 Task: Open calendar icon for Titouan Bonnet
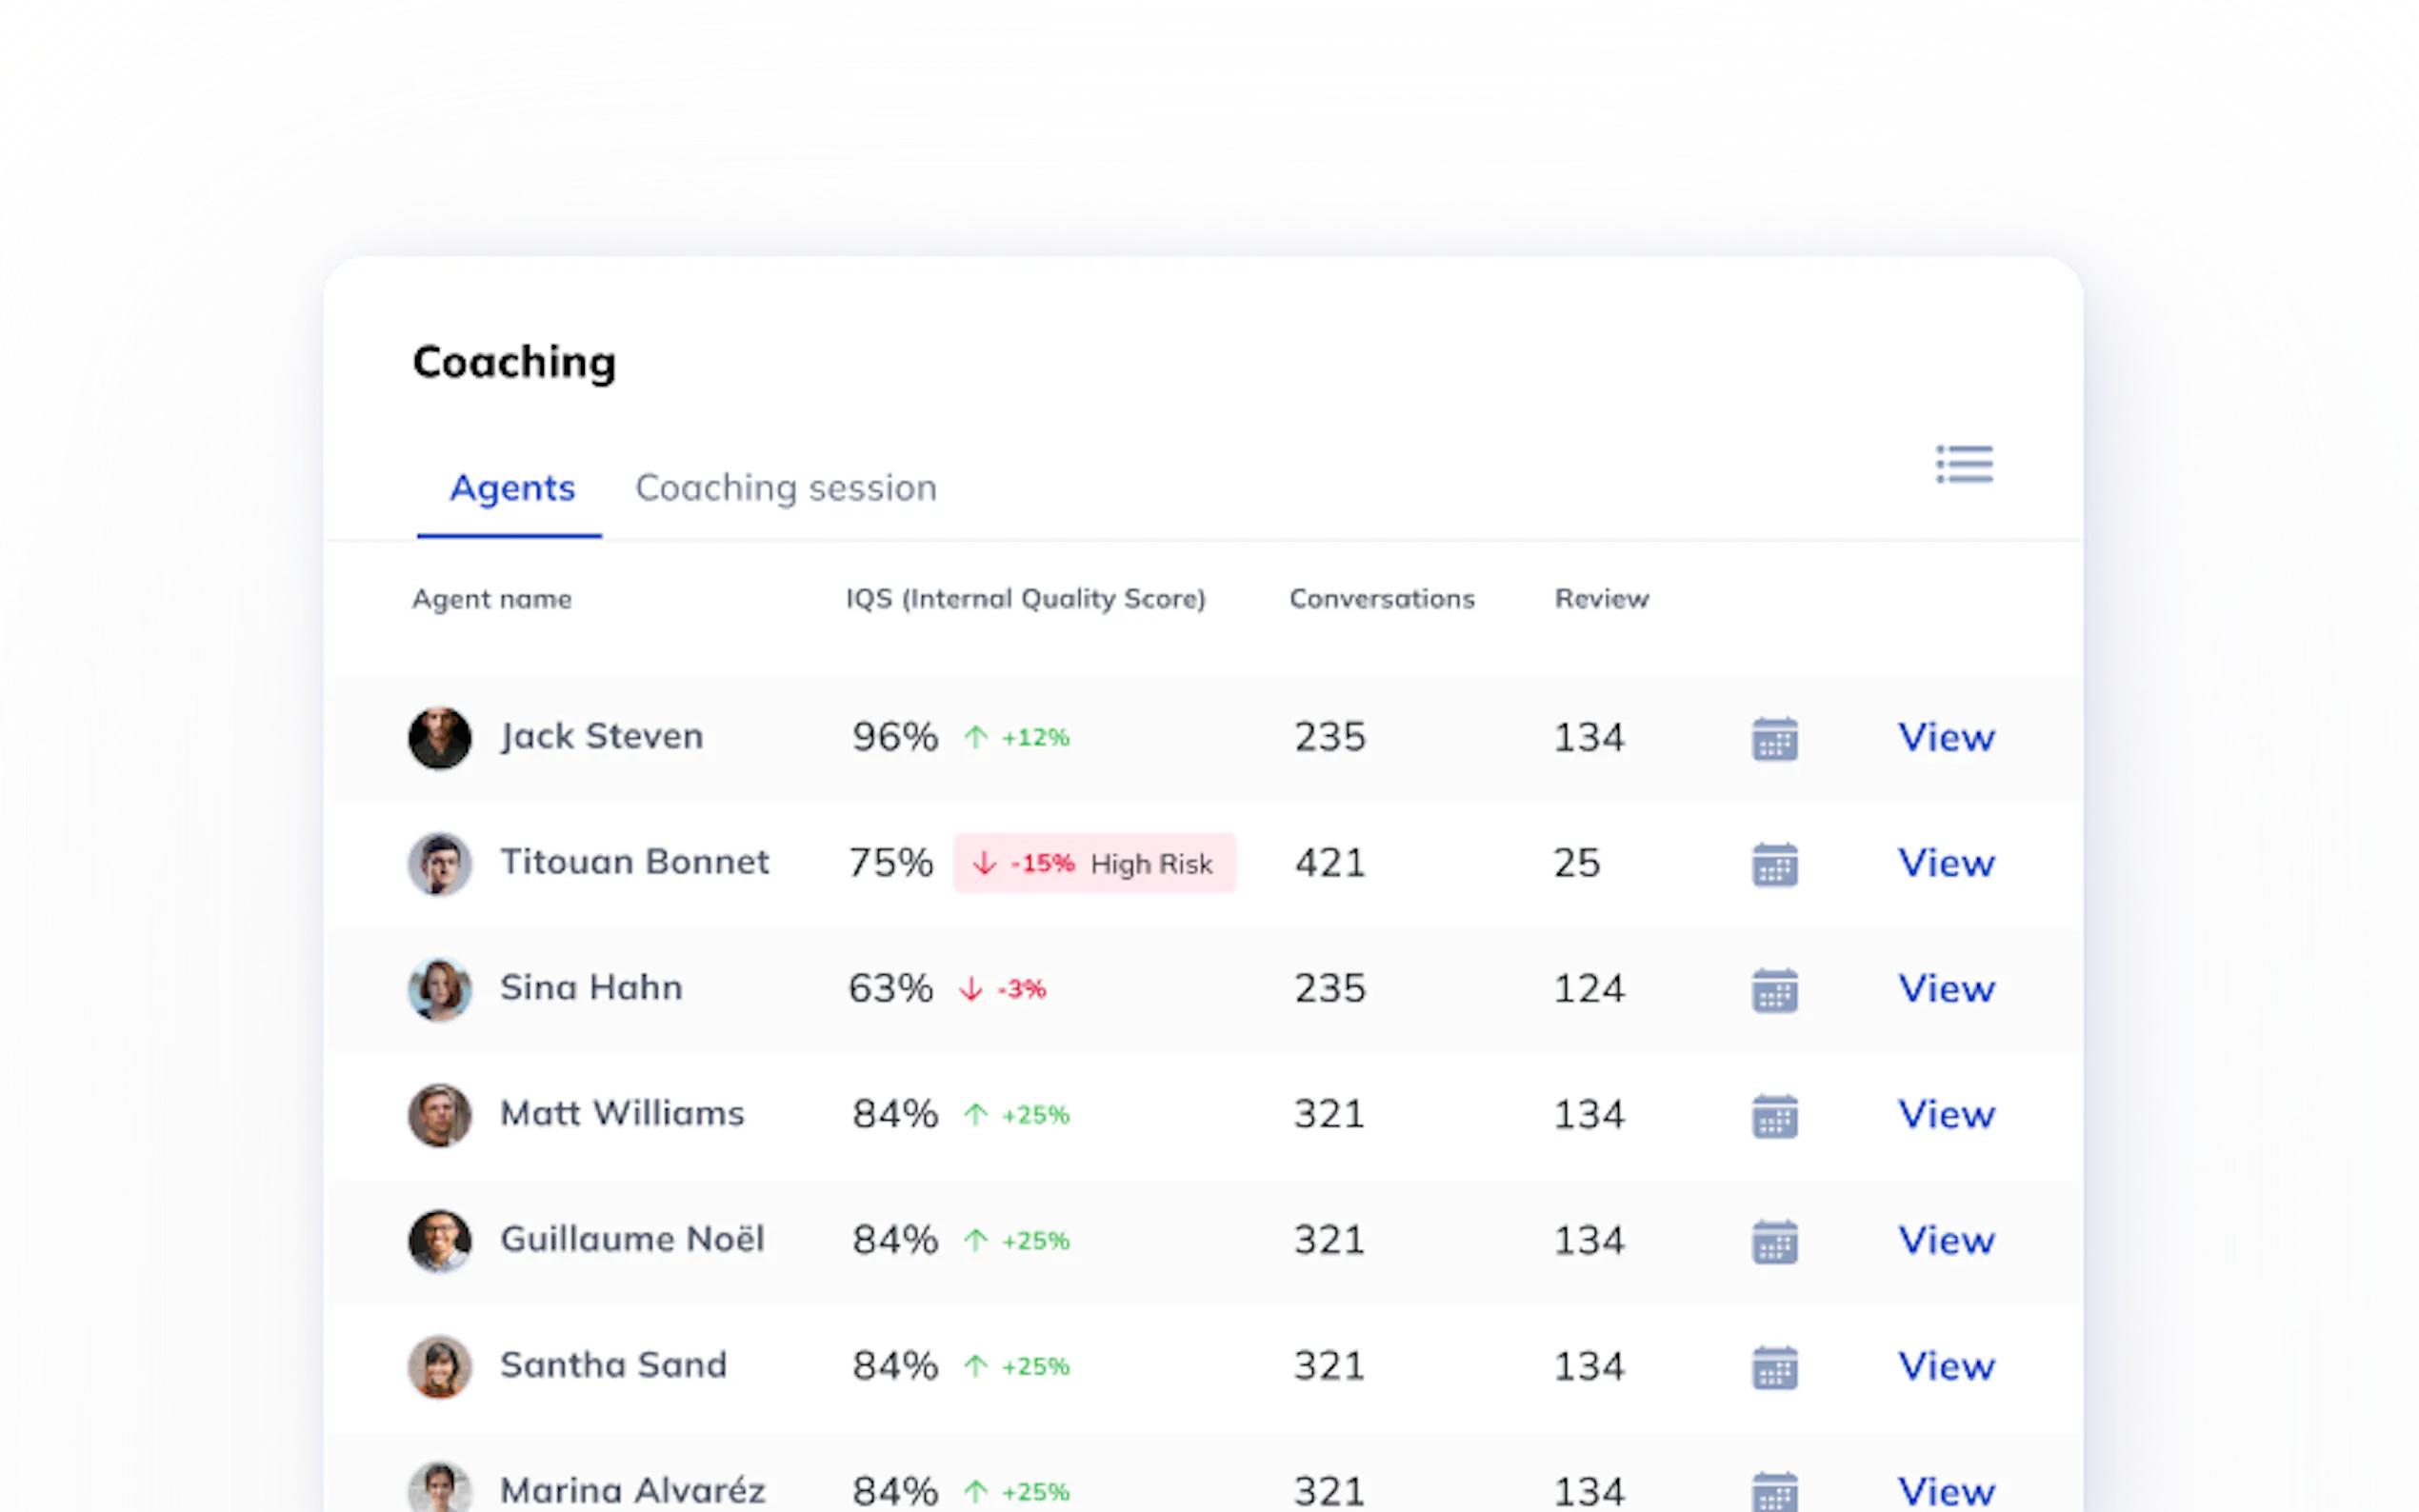pyautogui.click(x=1774, y=864)
